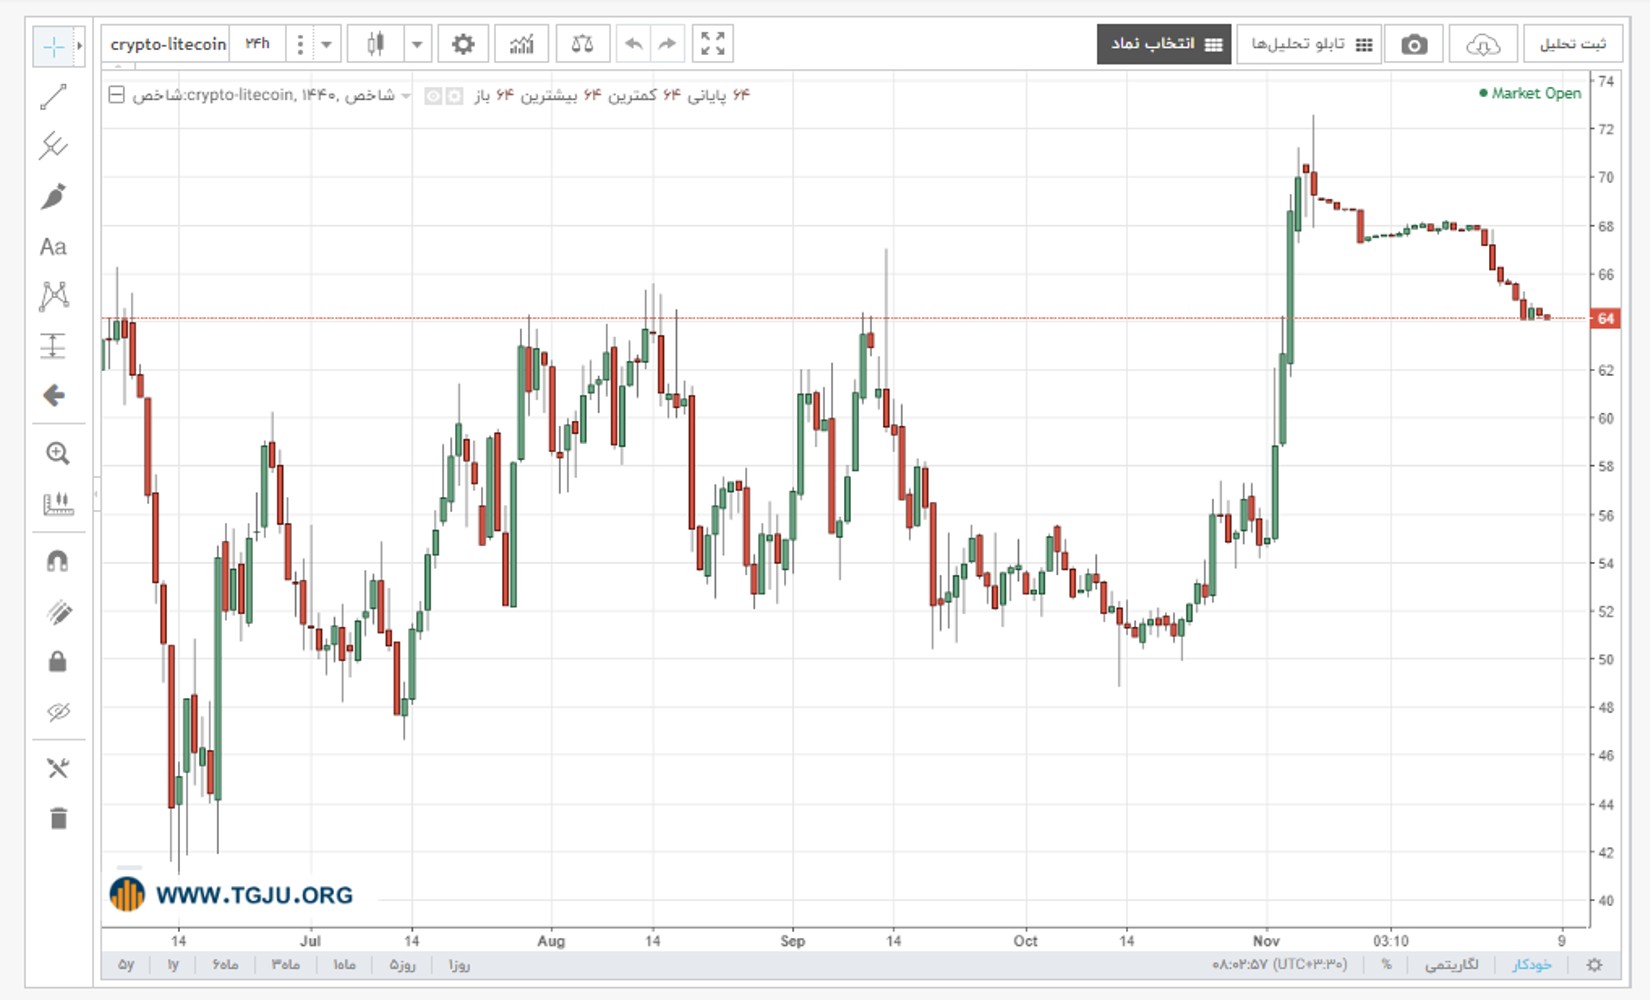Activate the zoom-in magnifier tool

[57, 453]
